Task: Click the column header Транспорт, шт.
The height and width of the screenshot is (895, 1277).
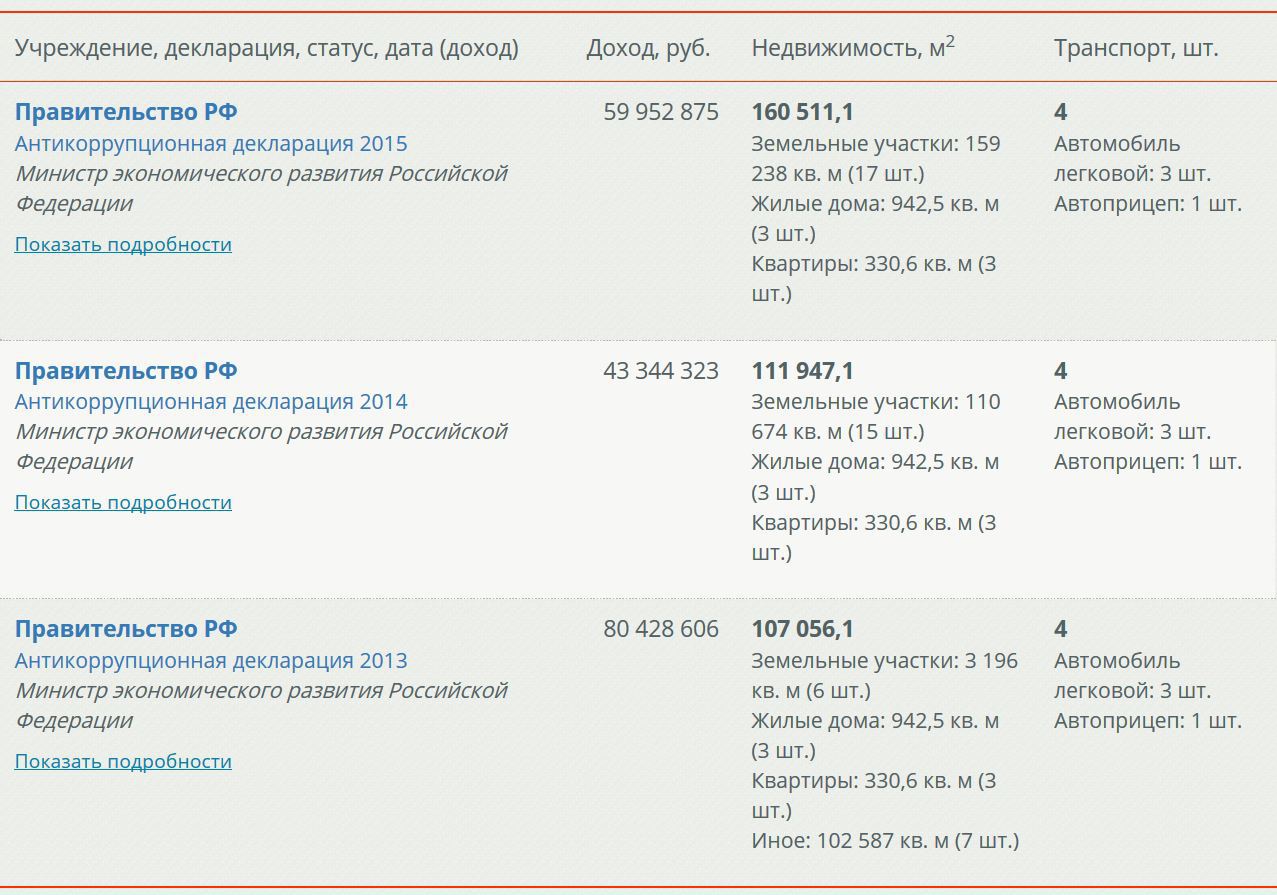Action: 1136,48
